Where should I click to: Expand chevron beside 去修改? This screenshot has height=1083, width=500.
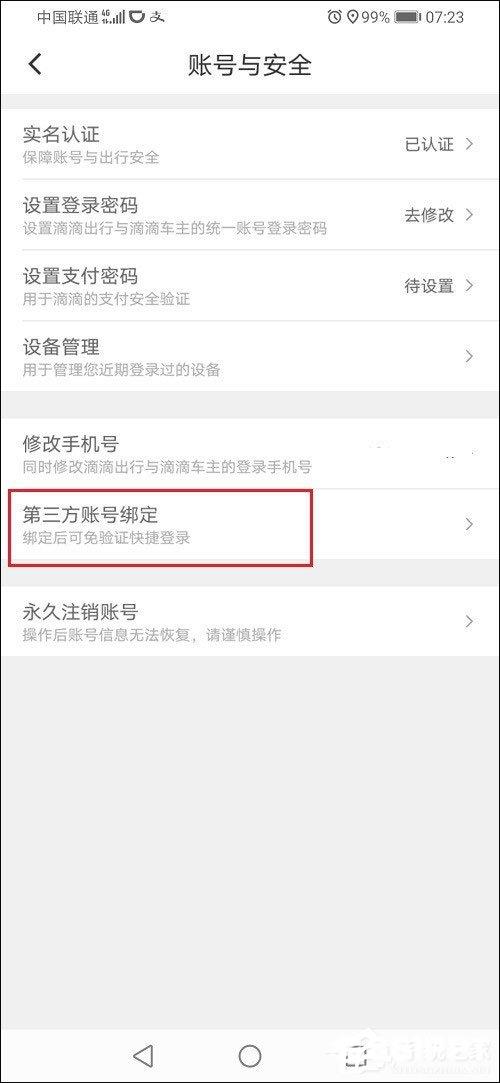point(470,214)
